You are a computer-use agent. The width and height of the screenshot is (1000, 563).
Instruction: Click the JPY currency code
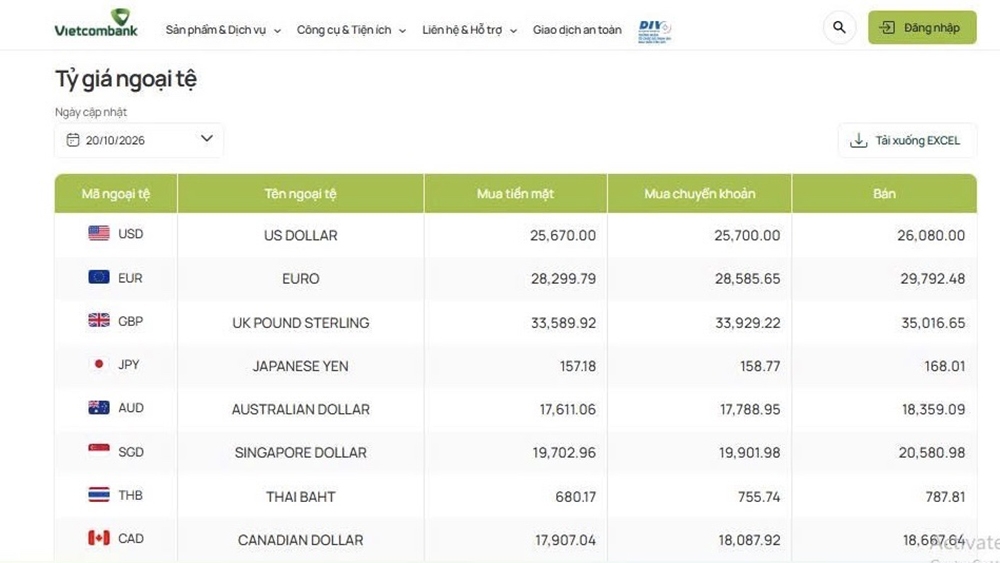(x=129, y=365)
